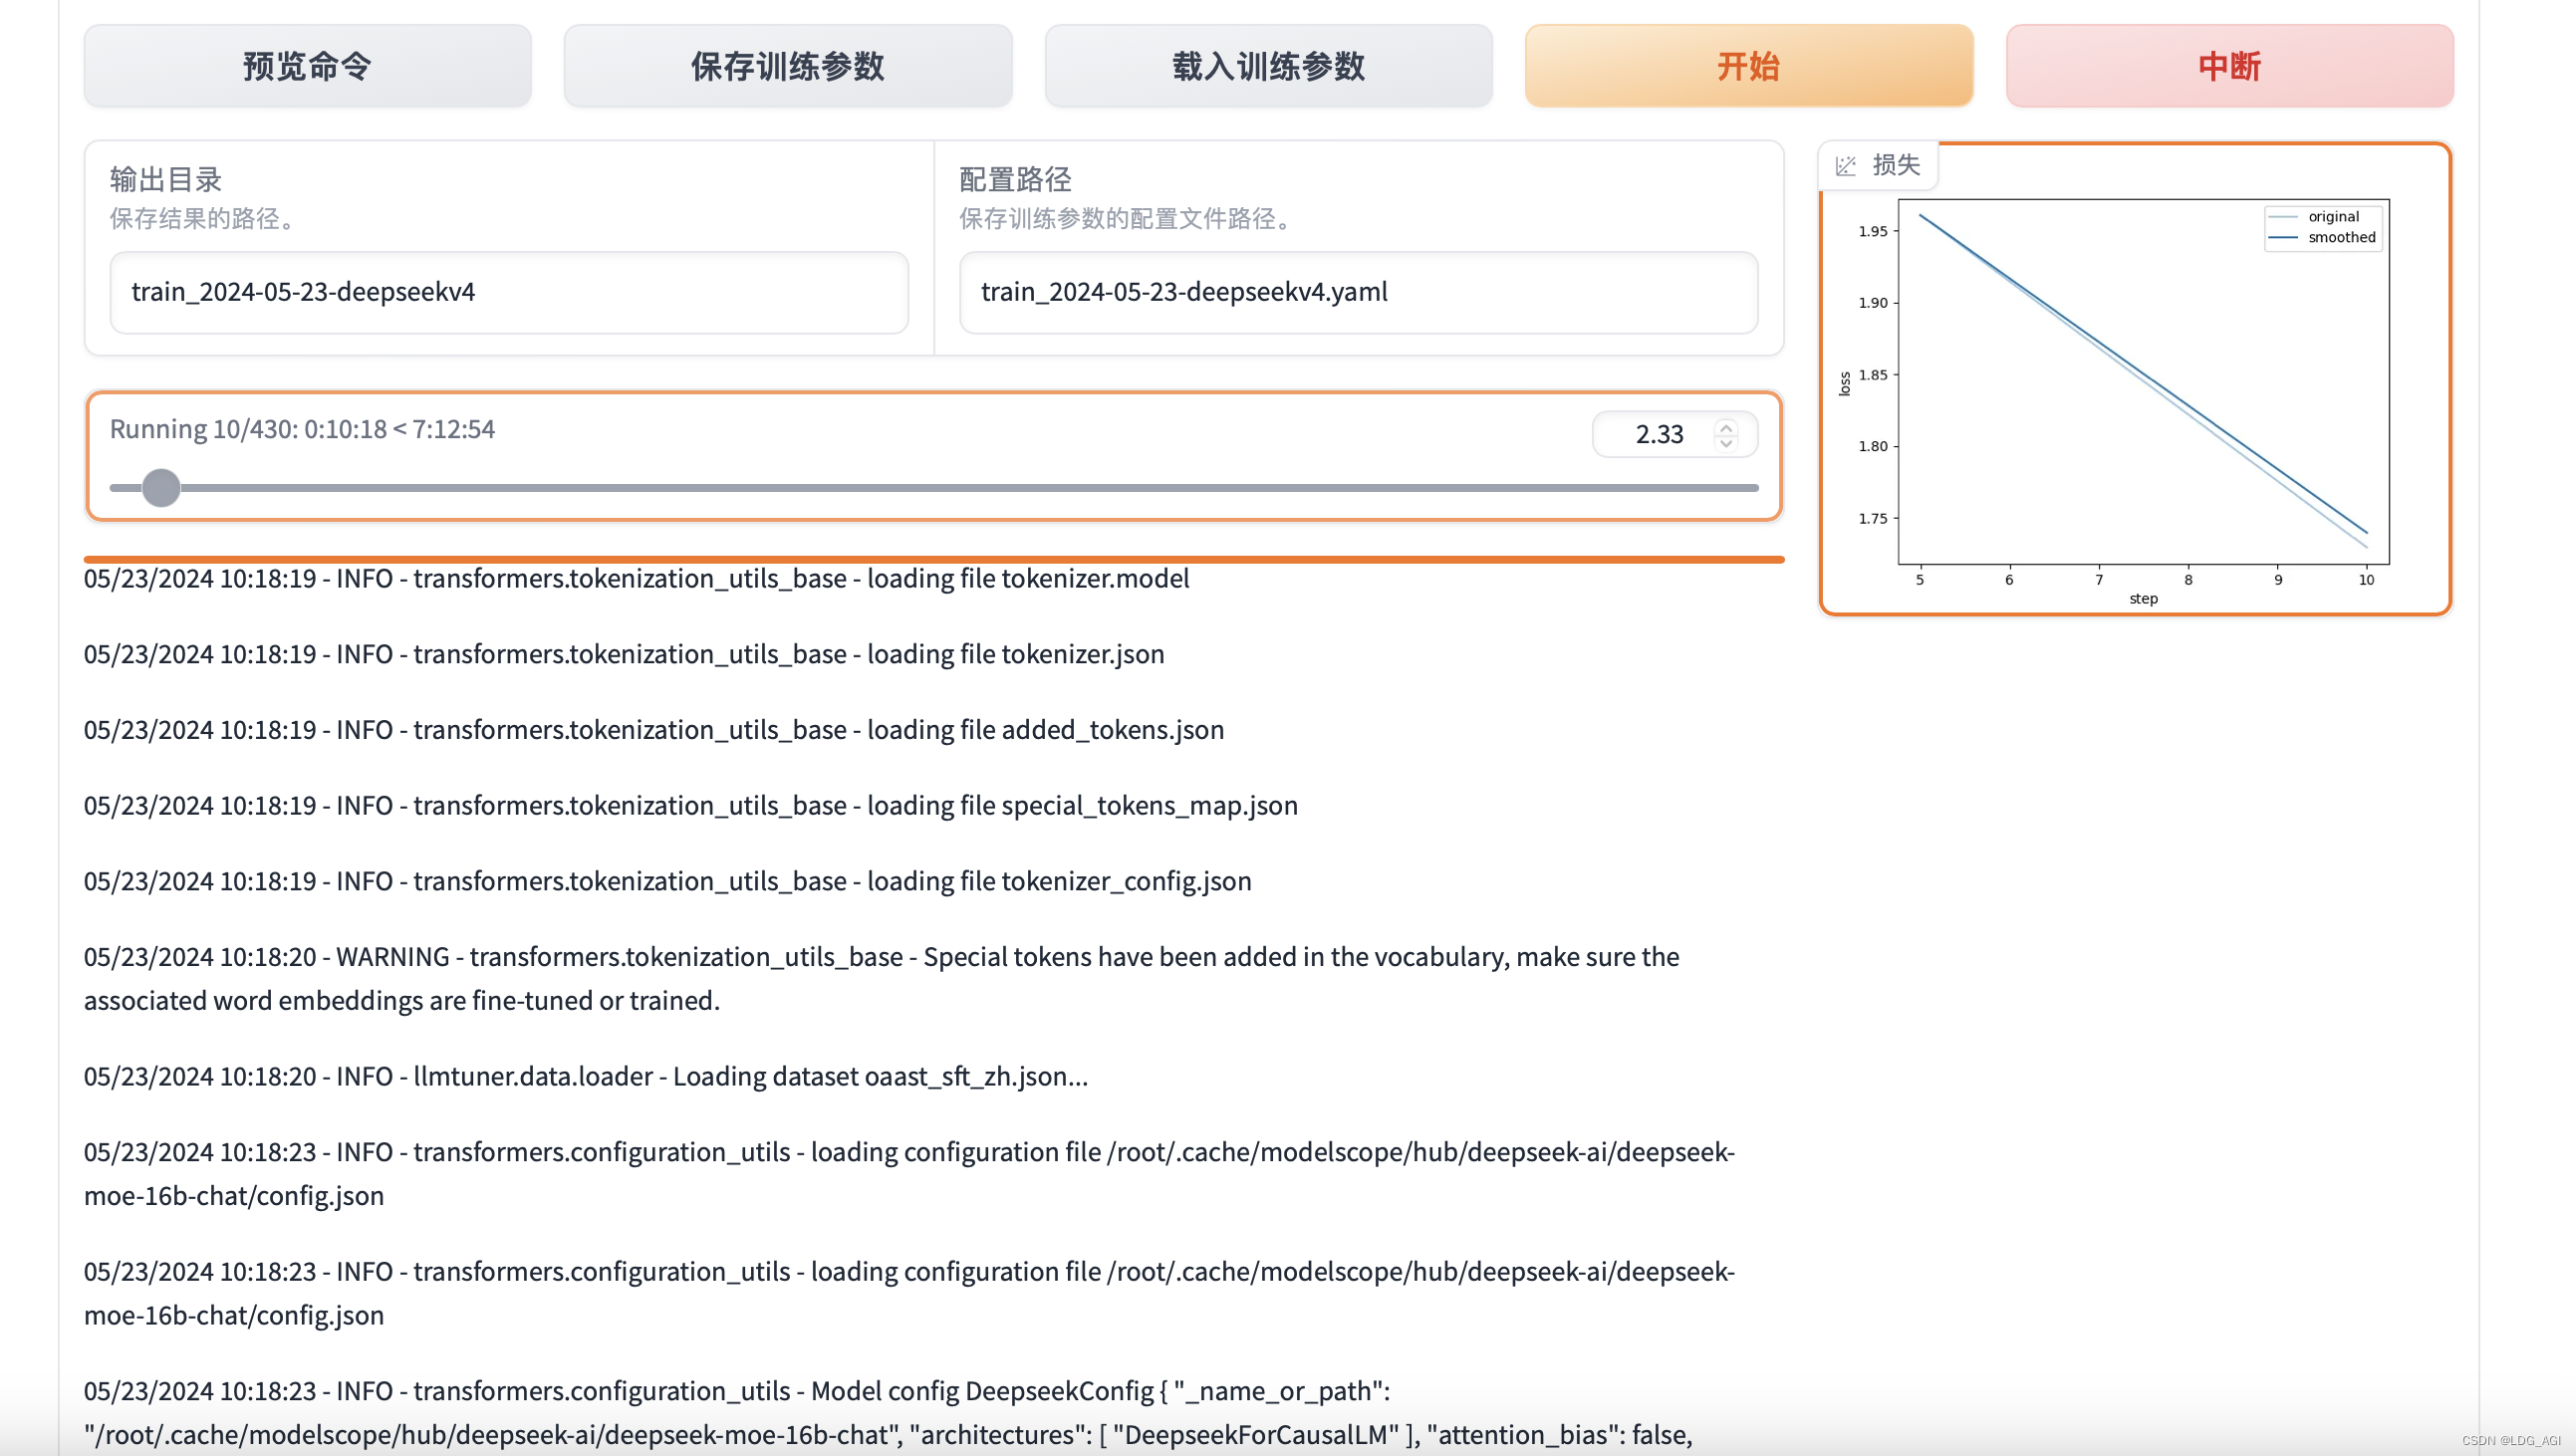The width and height of the screenshot is (2576, 1456).
Task: Click the 载入训练参数 load arguments button
Action: click(x=1268, y=66)
